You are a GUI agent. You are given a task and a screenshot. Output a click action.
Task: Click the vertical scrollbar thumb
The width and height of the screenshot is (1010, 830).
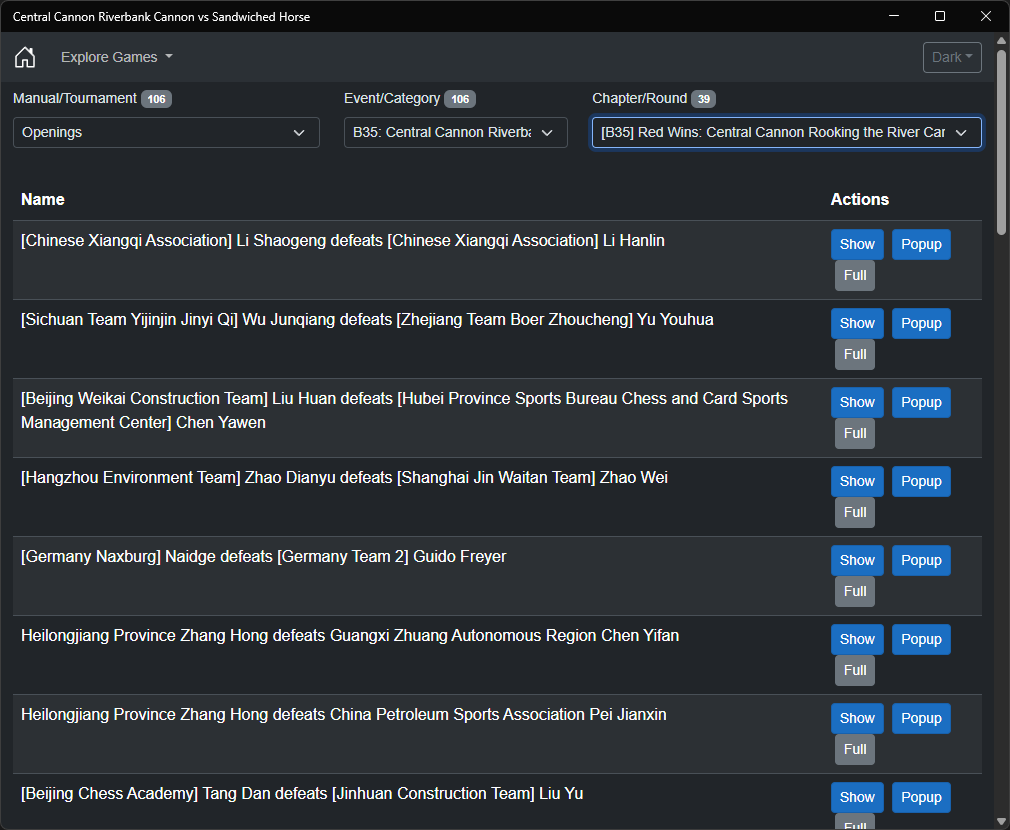(1001, 140)
